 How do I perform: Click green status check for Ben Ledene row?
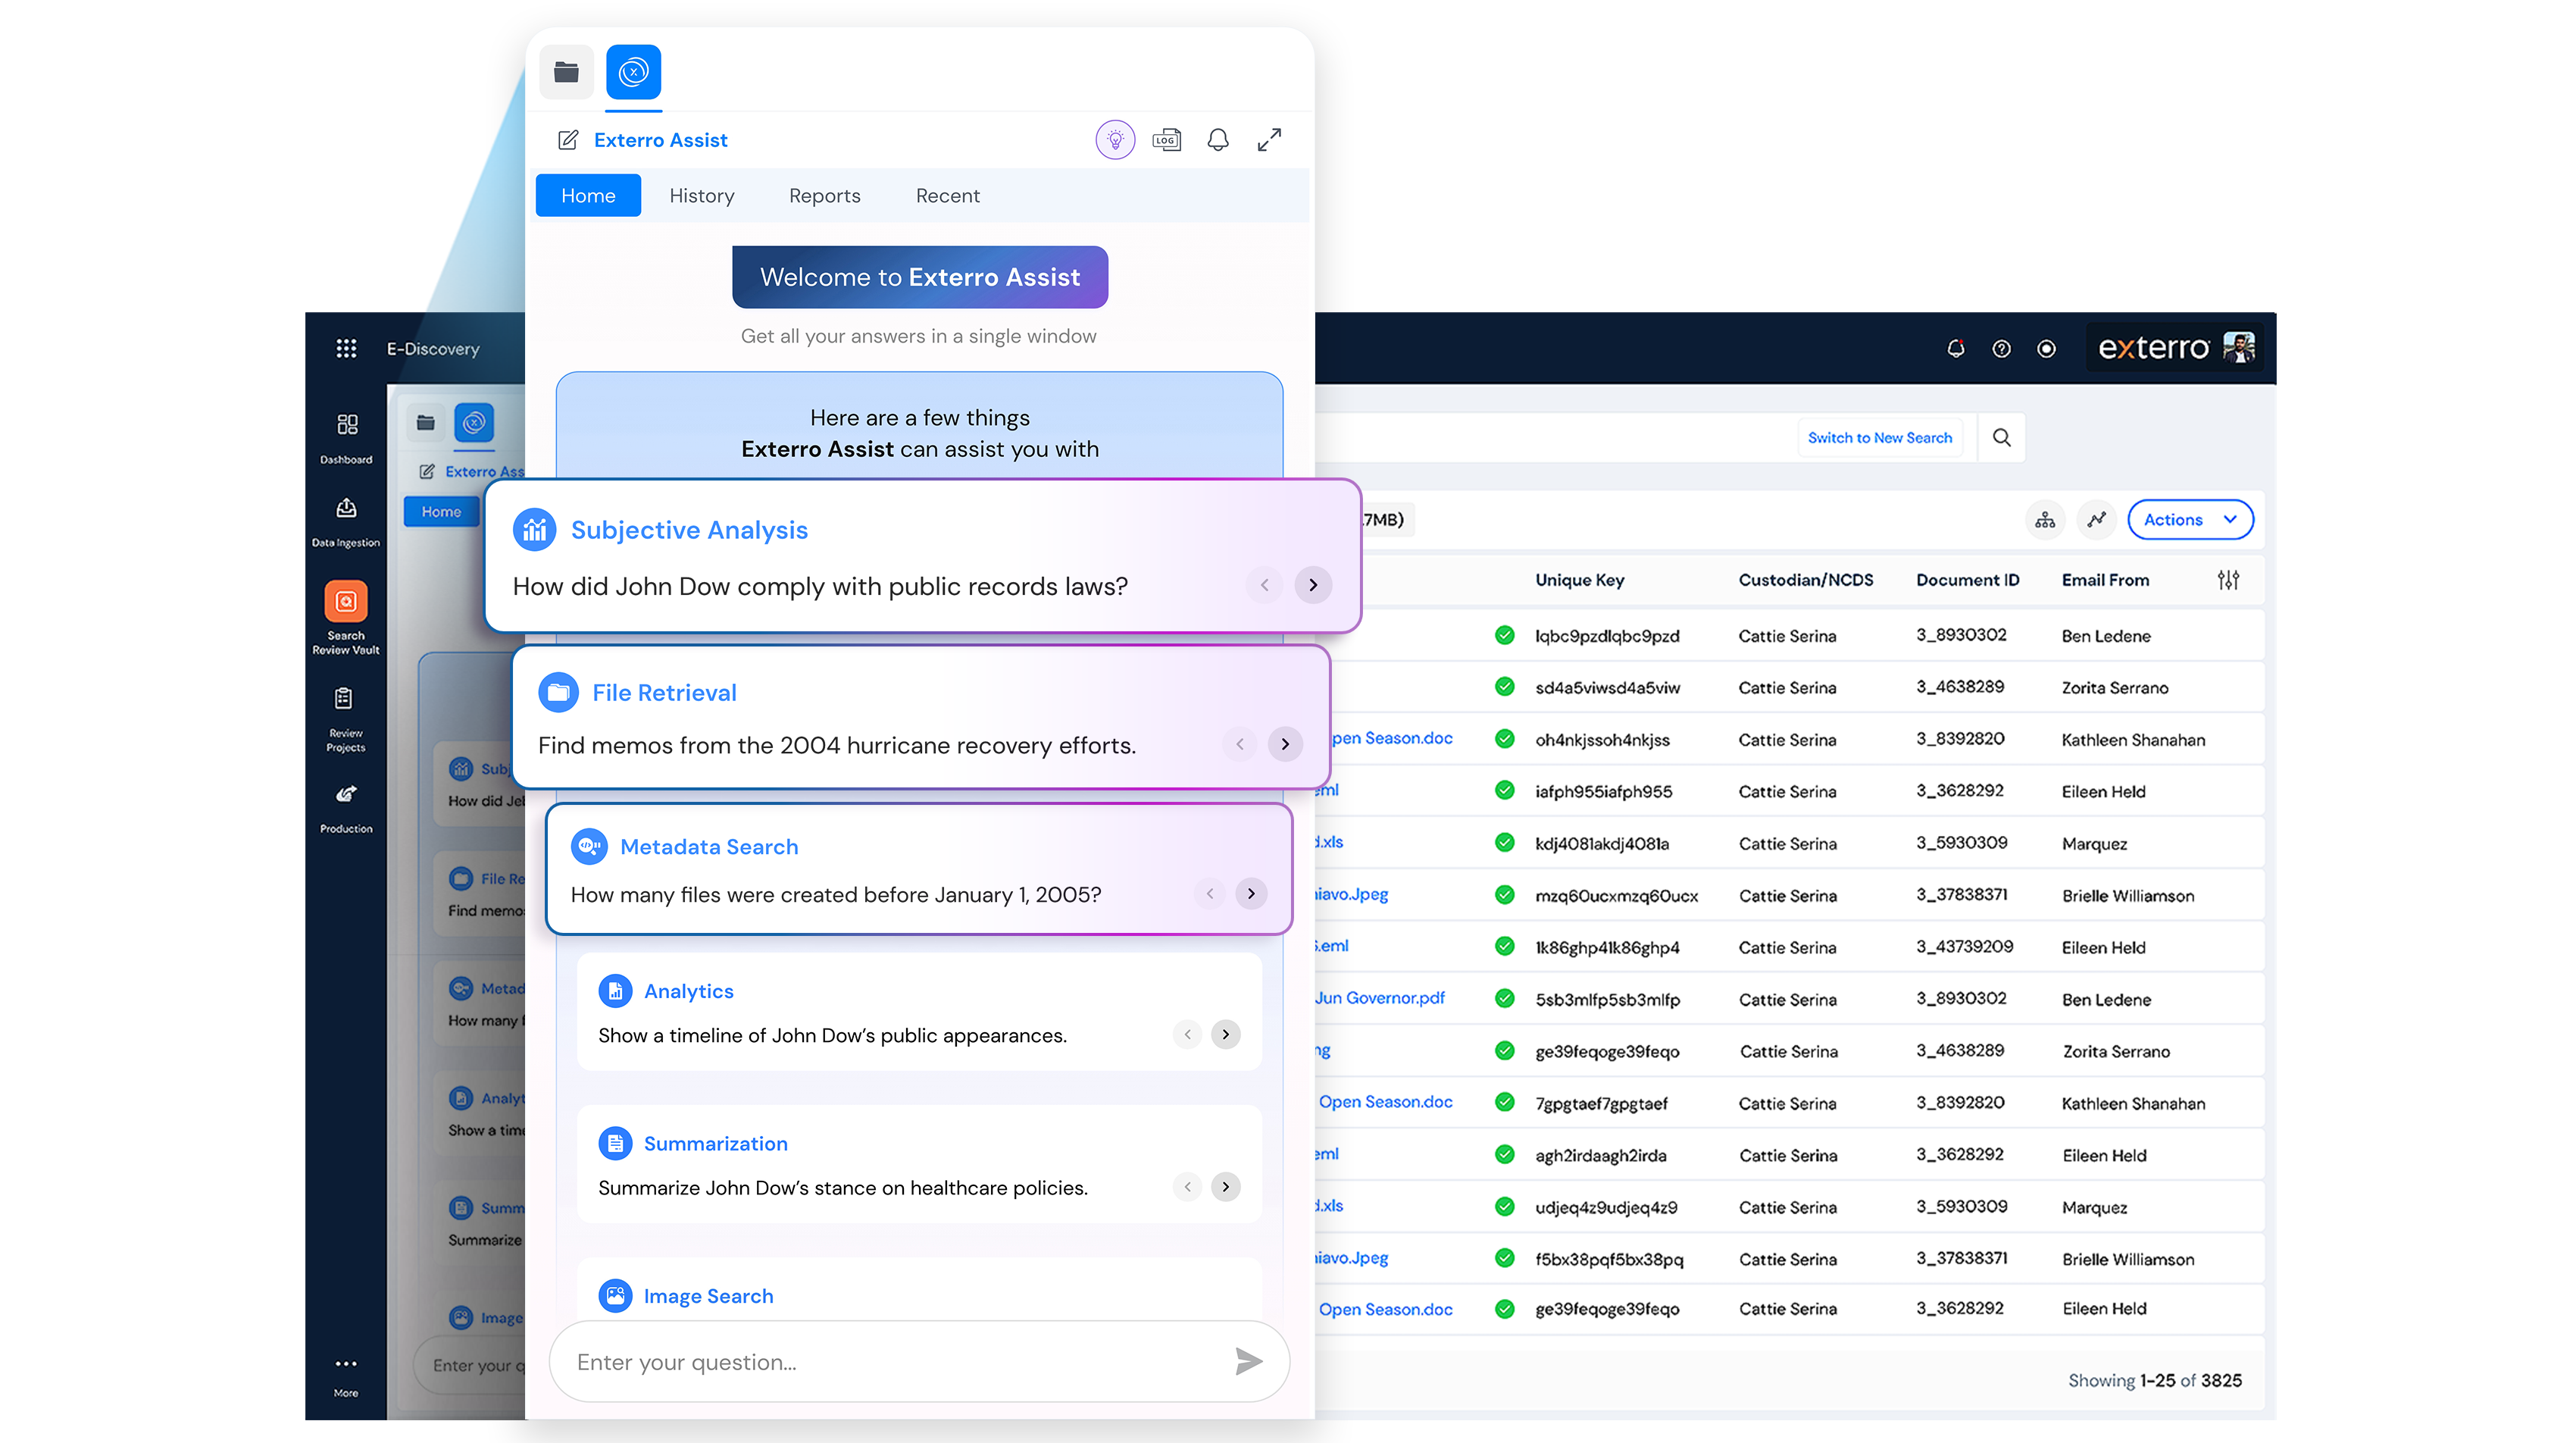click(1504, 635)
